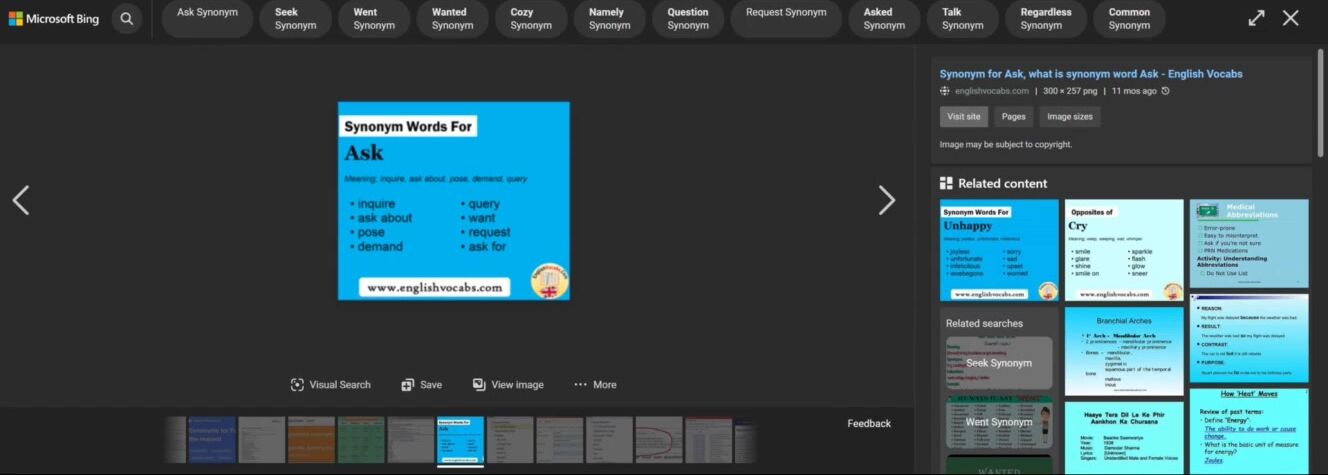1328x475 pixels.
Task: Open the Opposites of Cry thumbnail
Action: 1124,250
